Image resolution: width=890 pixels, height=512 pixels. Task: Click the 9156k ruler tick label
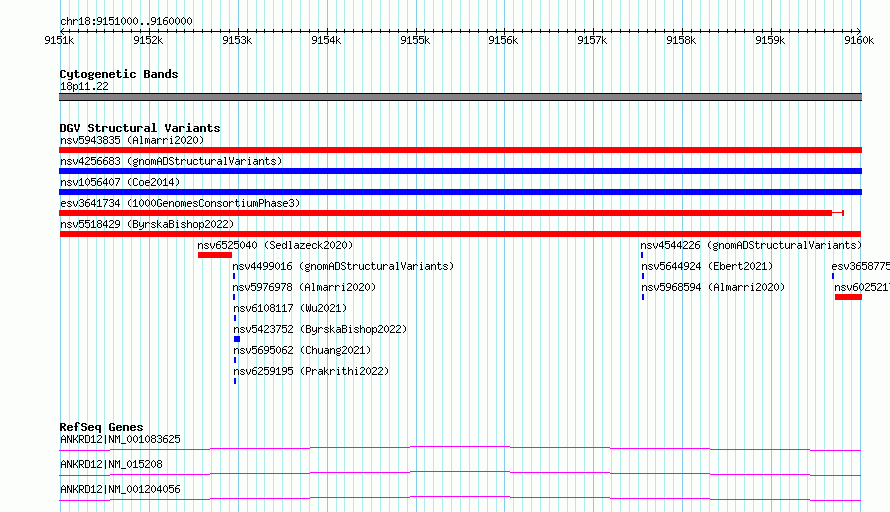pyautogui.click(x=503, y=40)
